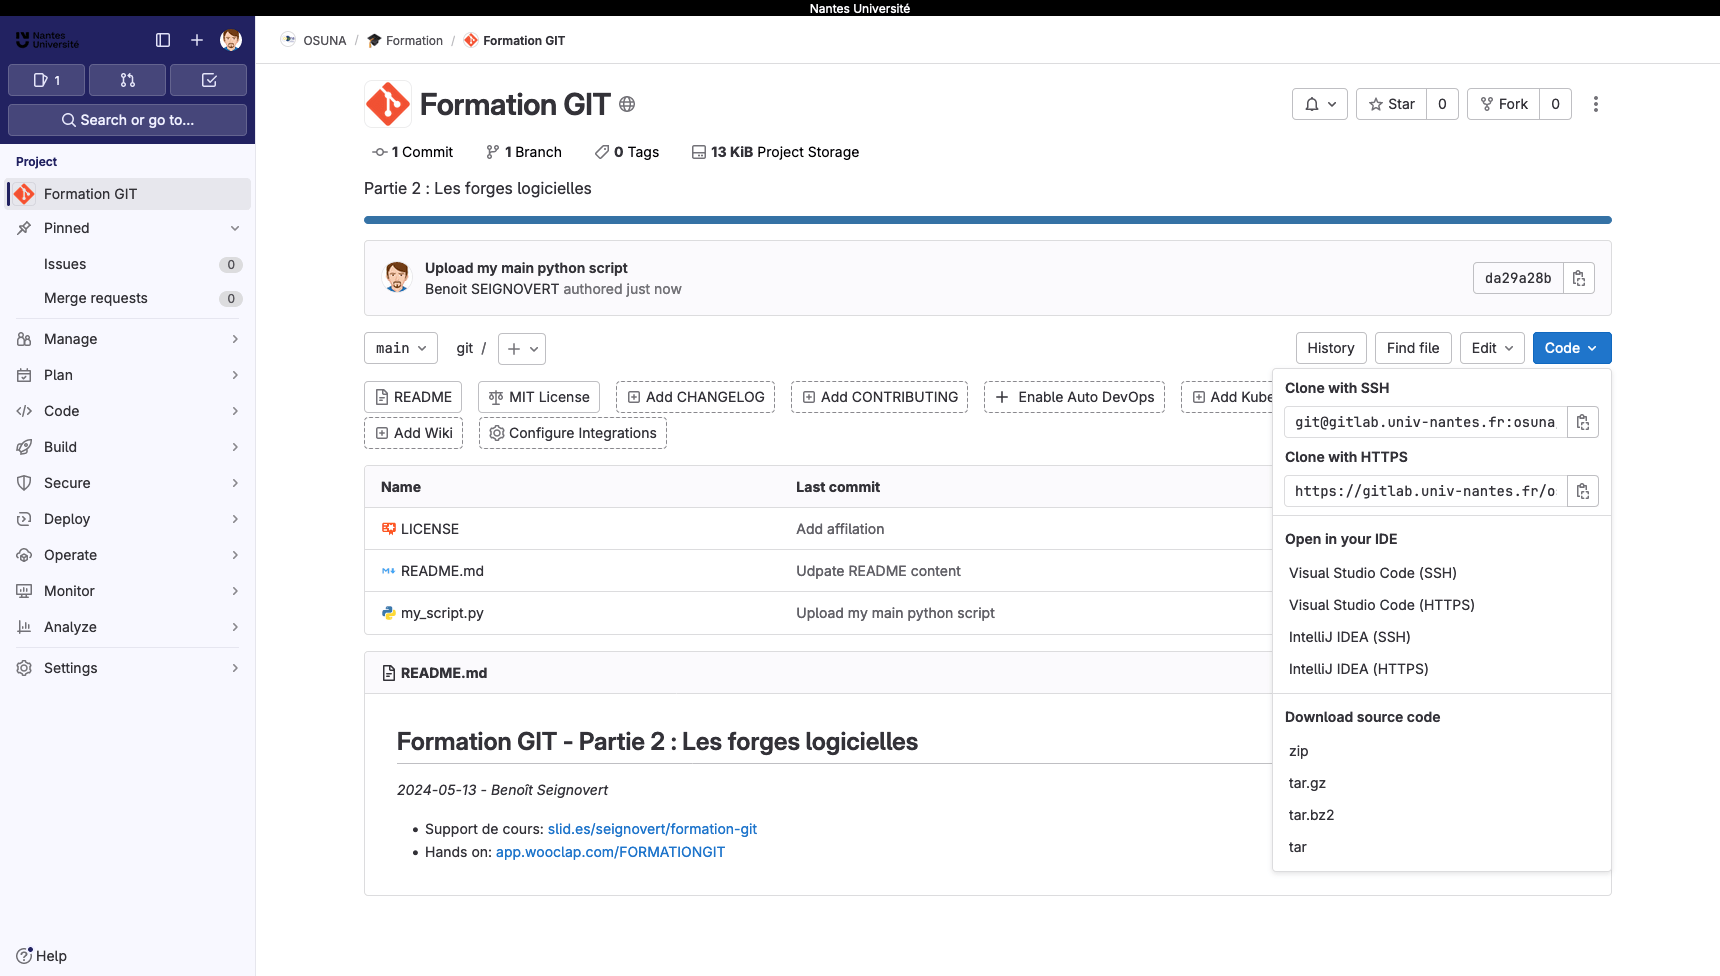Expand the Settings menu
Viewport: 1720px width, 976px height.
coord(128,668)
